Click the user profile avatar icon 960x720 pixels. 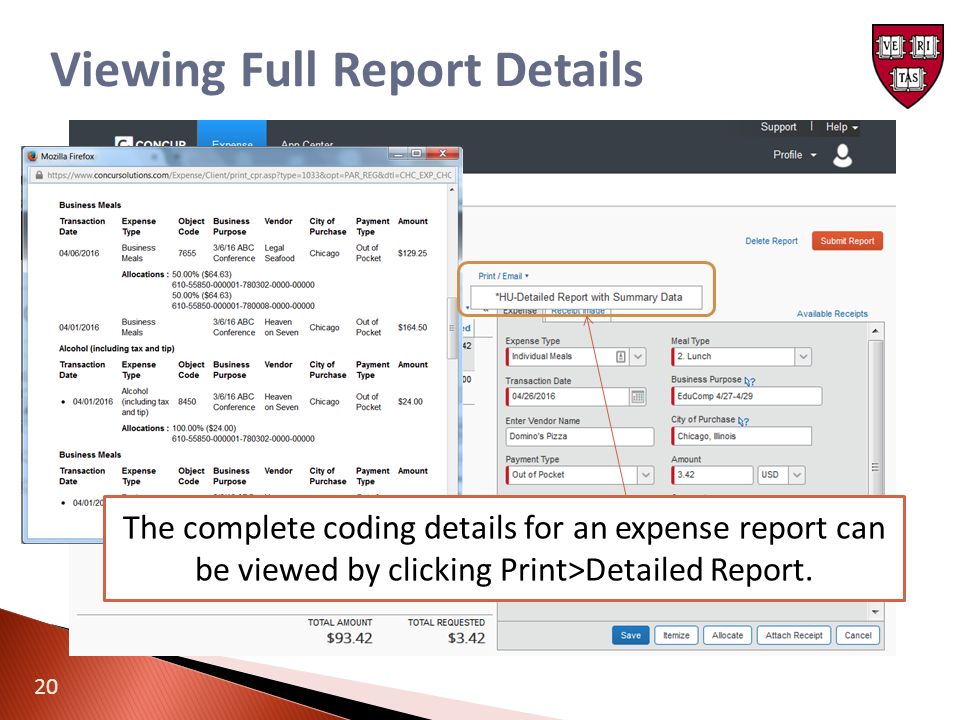point(842,156)
